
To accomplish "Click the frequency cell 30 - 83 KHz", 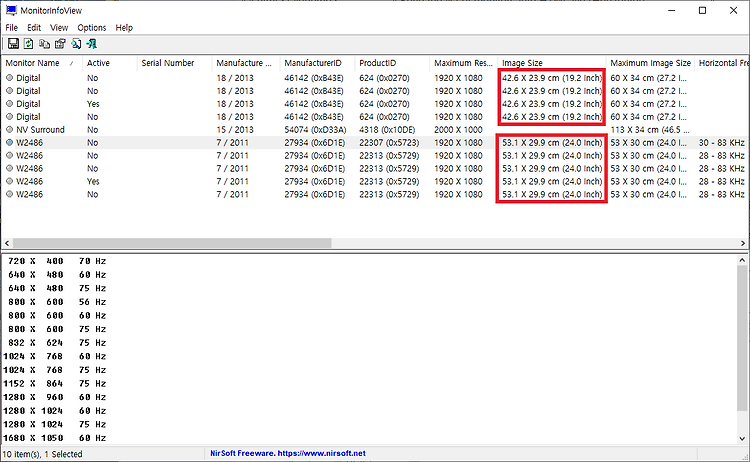I will [721, 143].
